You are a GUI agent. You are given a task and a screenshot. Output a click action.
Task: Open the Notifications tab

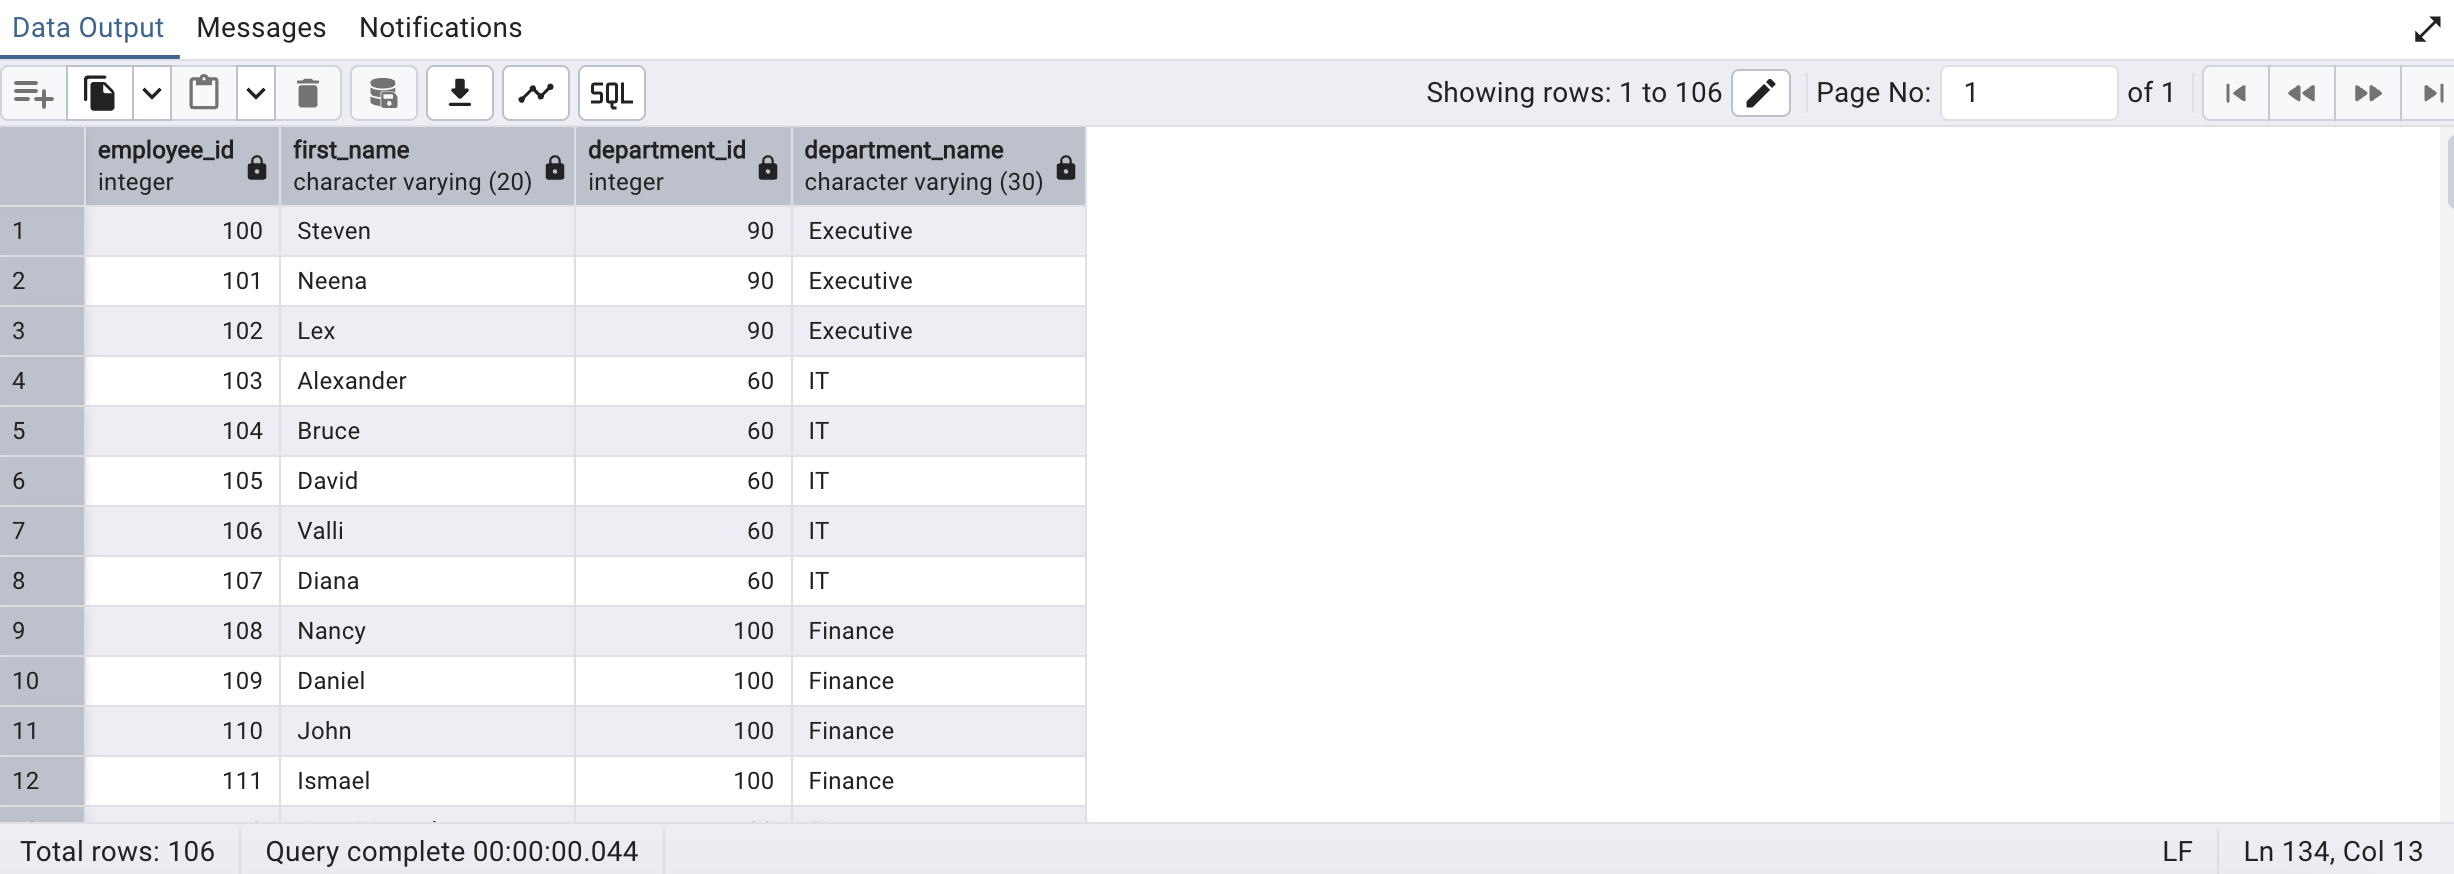(440, 28)
